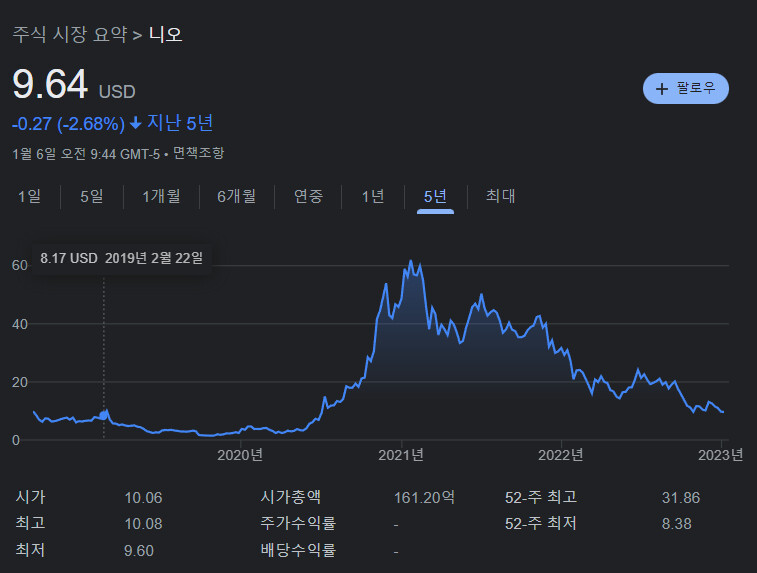Click the 52-week low value 8.38

676,524
